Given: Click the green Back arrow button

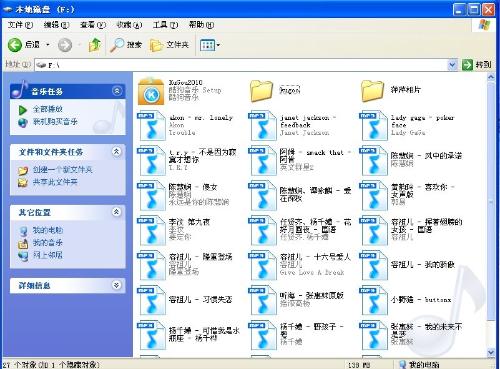Looking at the screenshot, I should (x=15, y=45).
